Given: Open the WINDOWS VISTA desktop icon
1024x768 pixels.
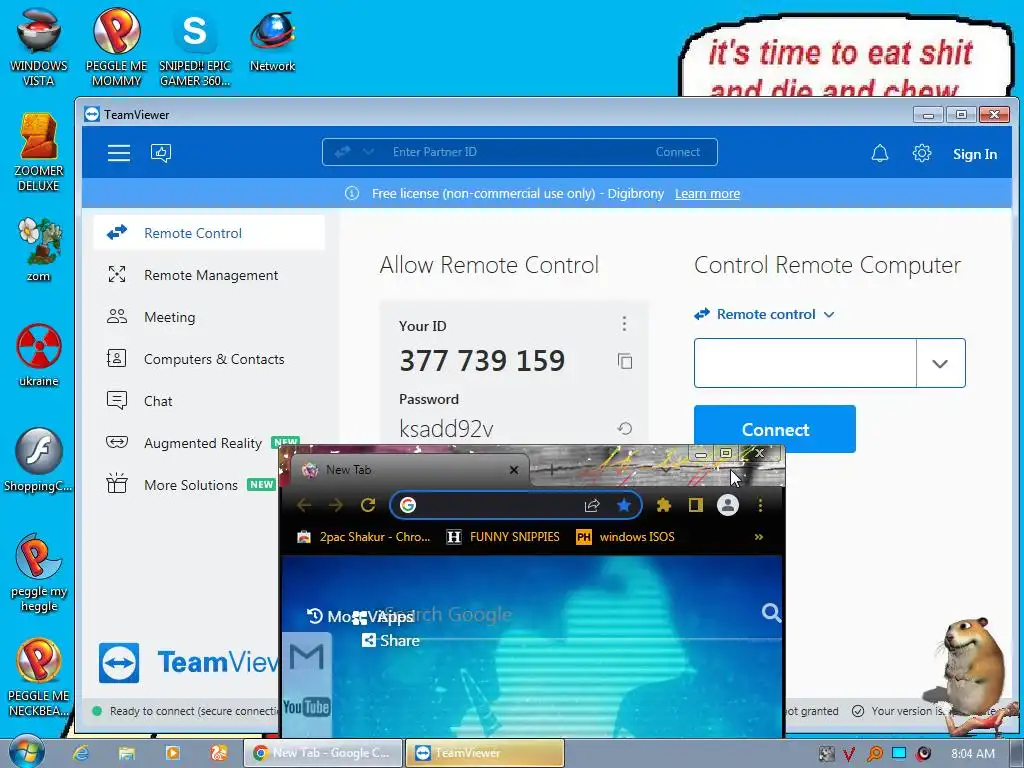Looking at the screenshot, I should (x=39, y=47).
